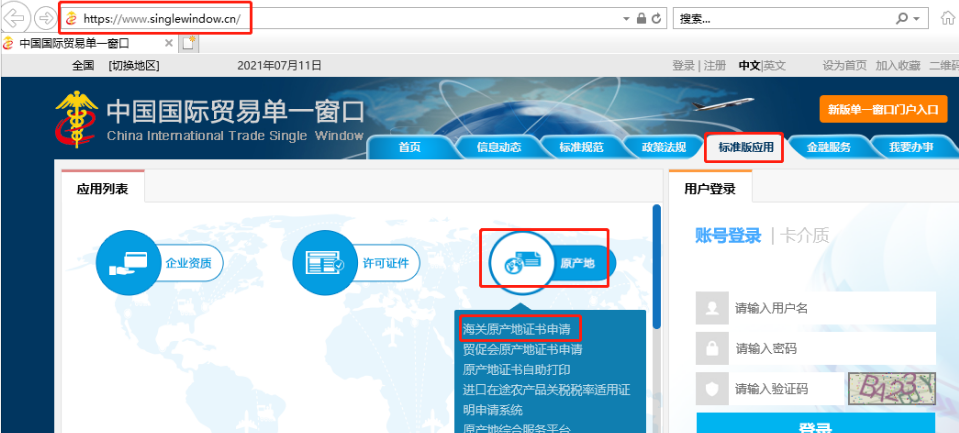Open the 信息动态 navigation tab

tap(498, 147)
